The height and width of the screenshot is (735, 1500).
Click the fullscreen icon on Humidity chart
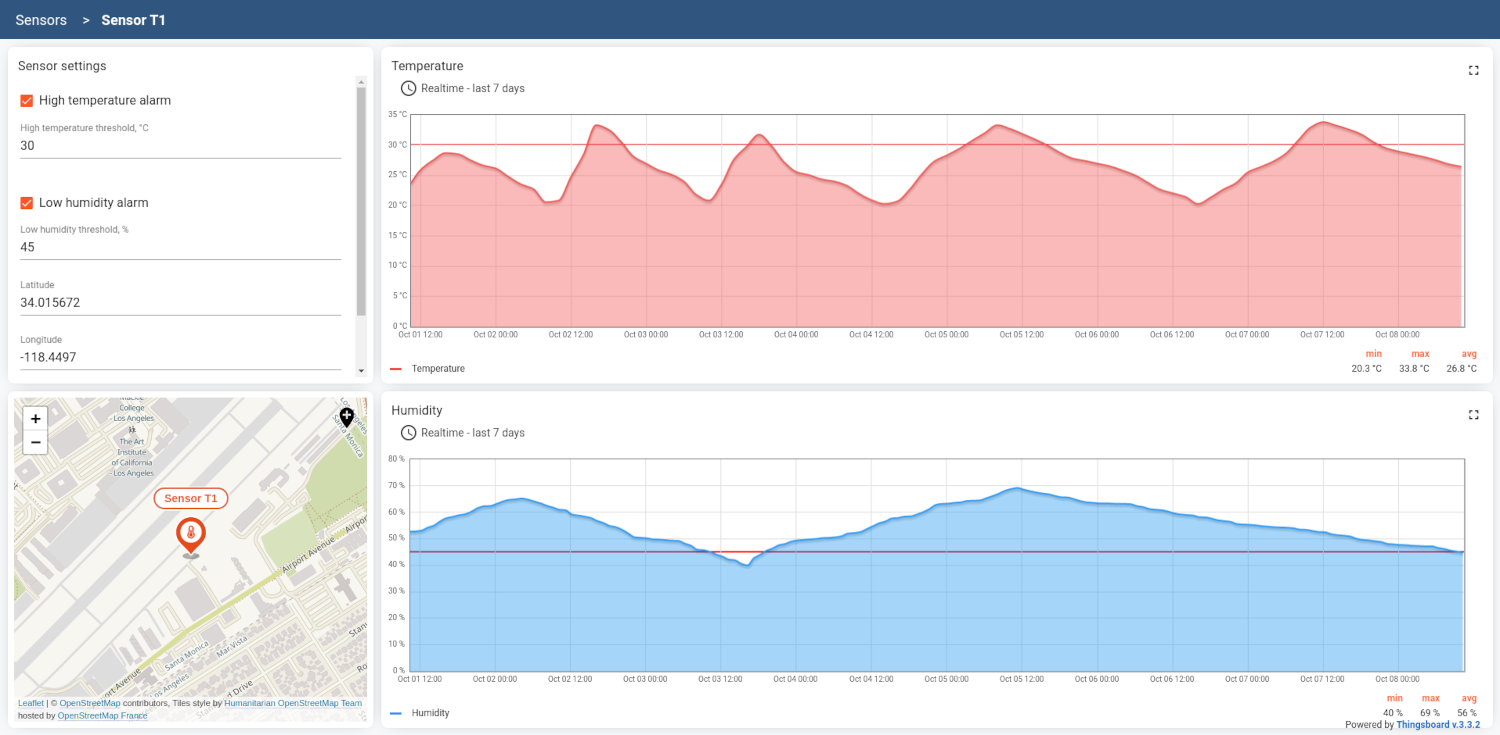click(x=1473, y=414)
